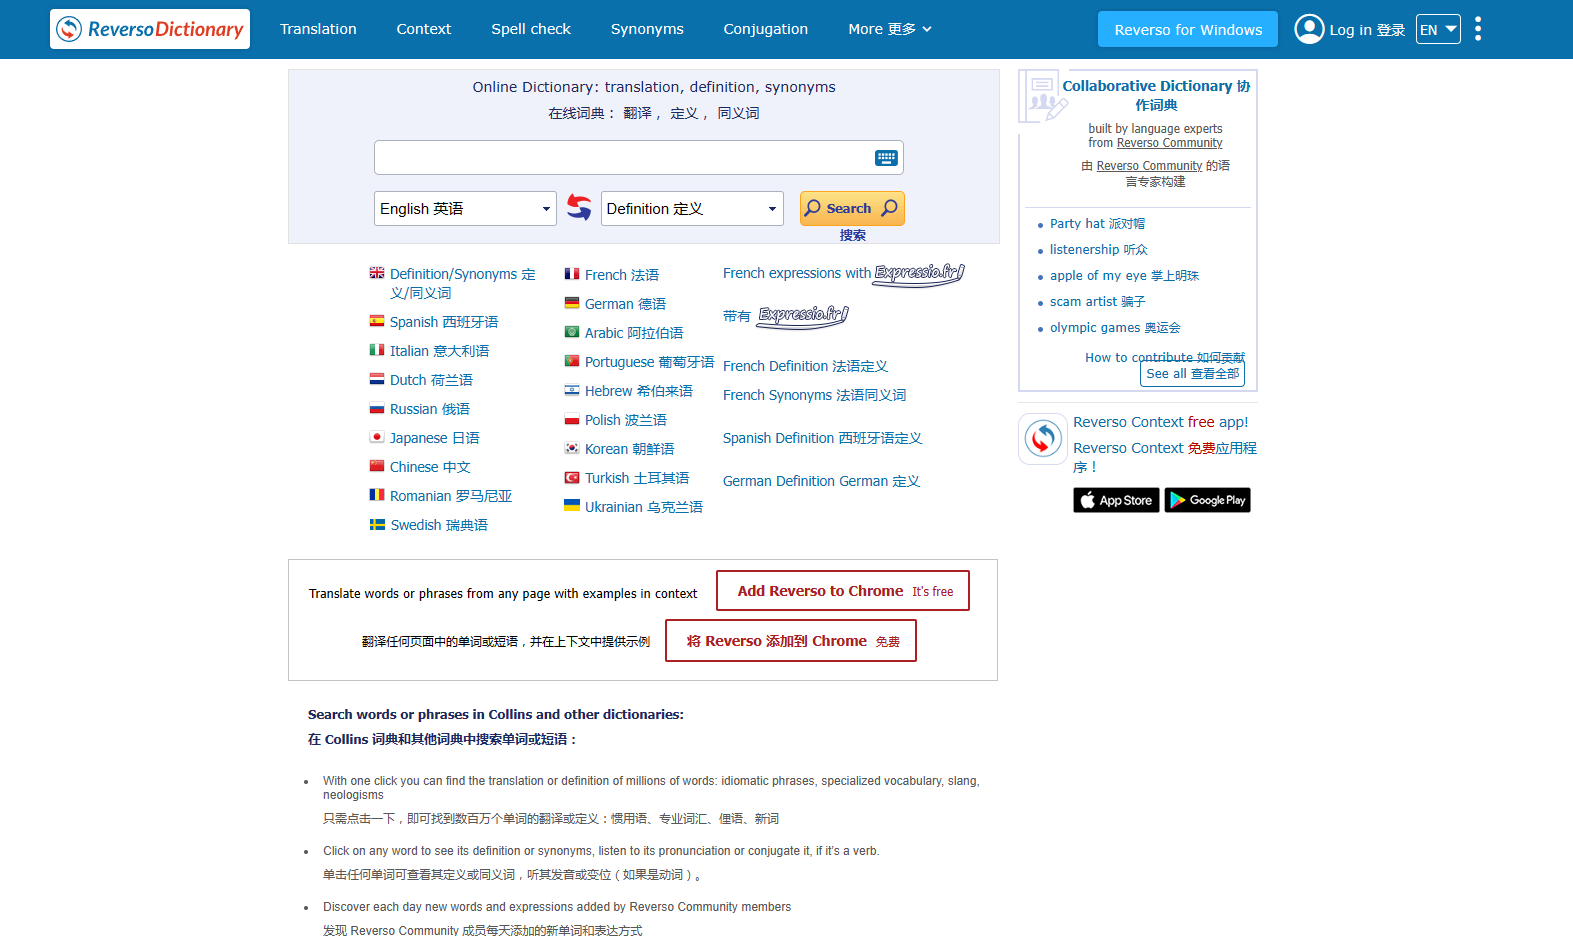Click the Reverso Dictionary logo

pyautogui.click(x=150, y=29)
